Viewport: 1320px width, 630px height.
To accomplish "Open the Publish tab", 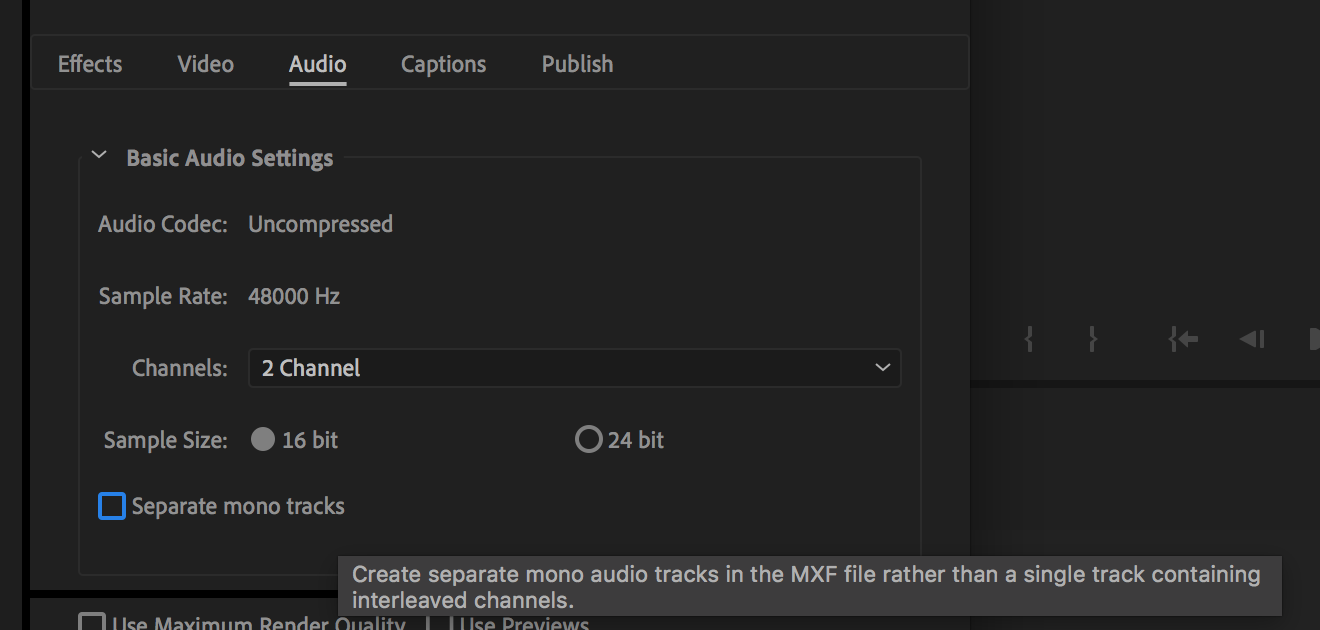I will click(577, 63).
